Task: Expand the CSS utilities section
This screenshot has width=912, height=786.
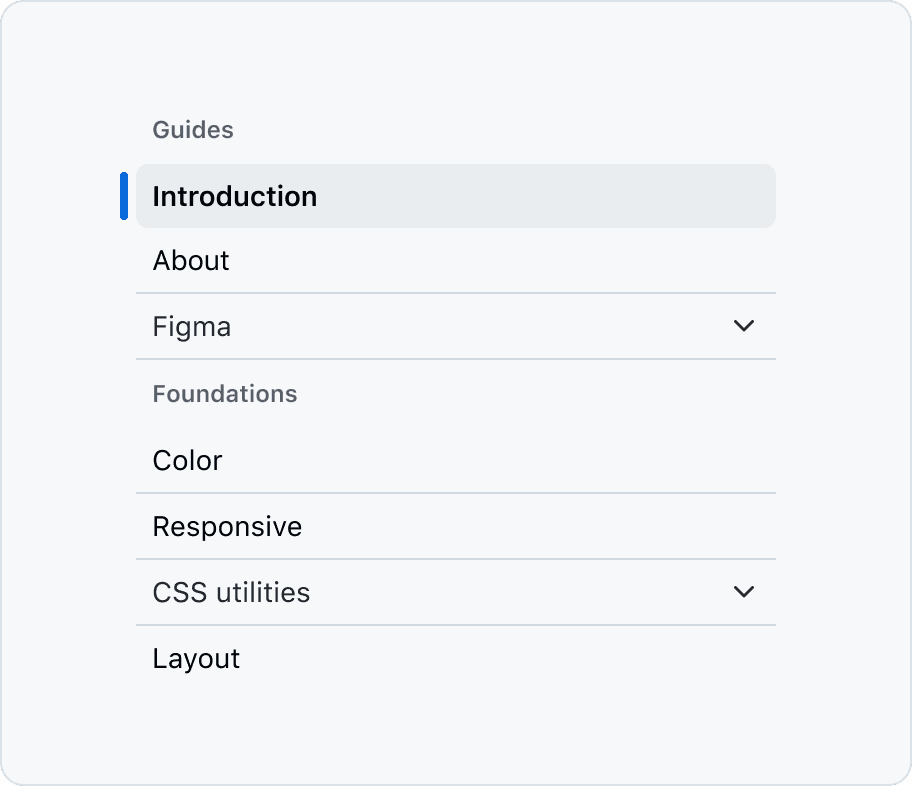Action: tap(455, 592)
